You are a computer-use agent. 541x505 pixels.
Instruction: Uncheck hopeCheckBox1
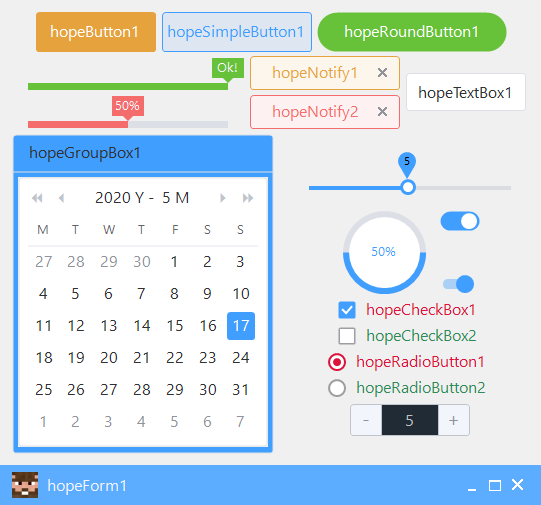click(347, 310)
